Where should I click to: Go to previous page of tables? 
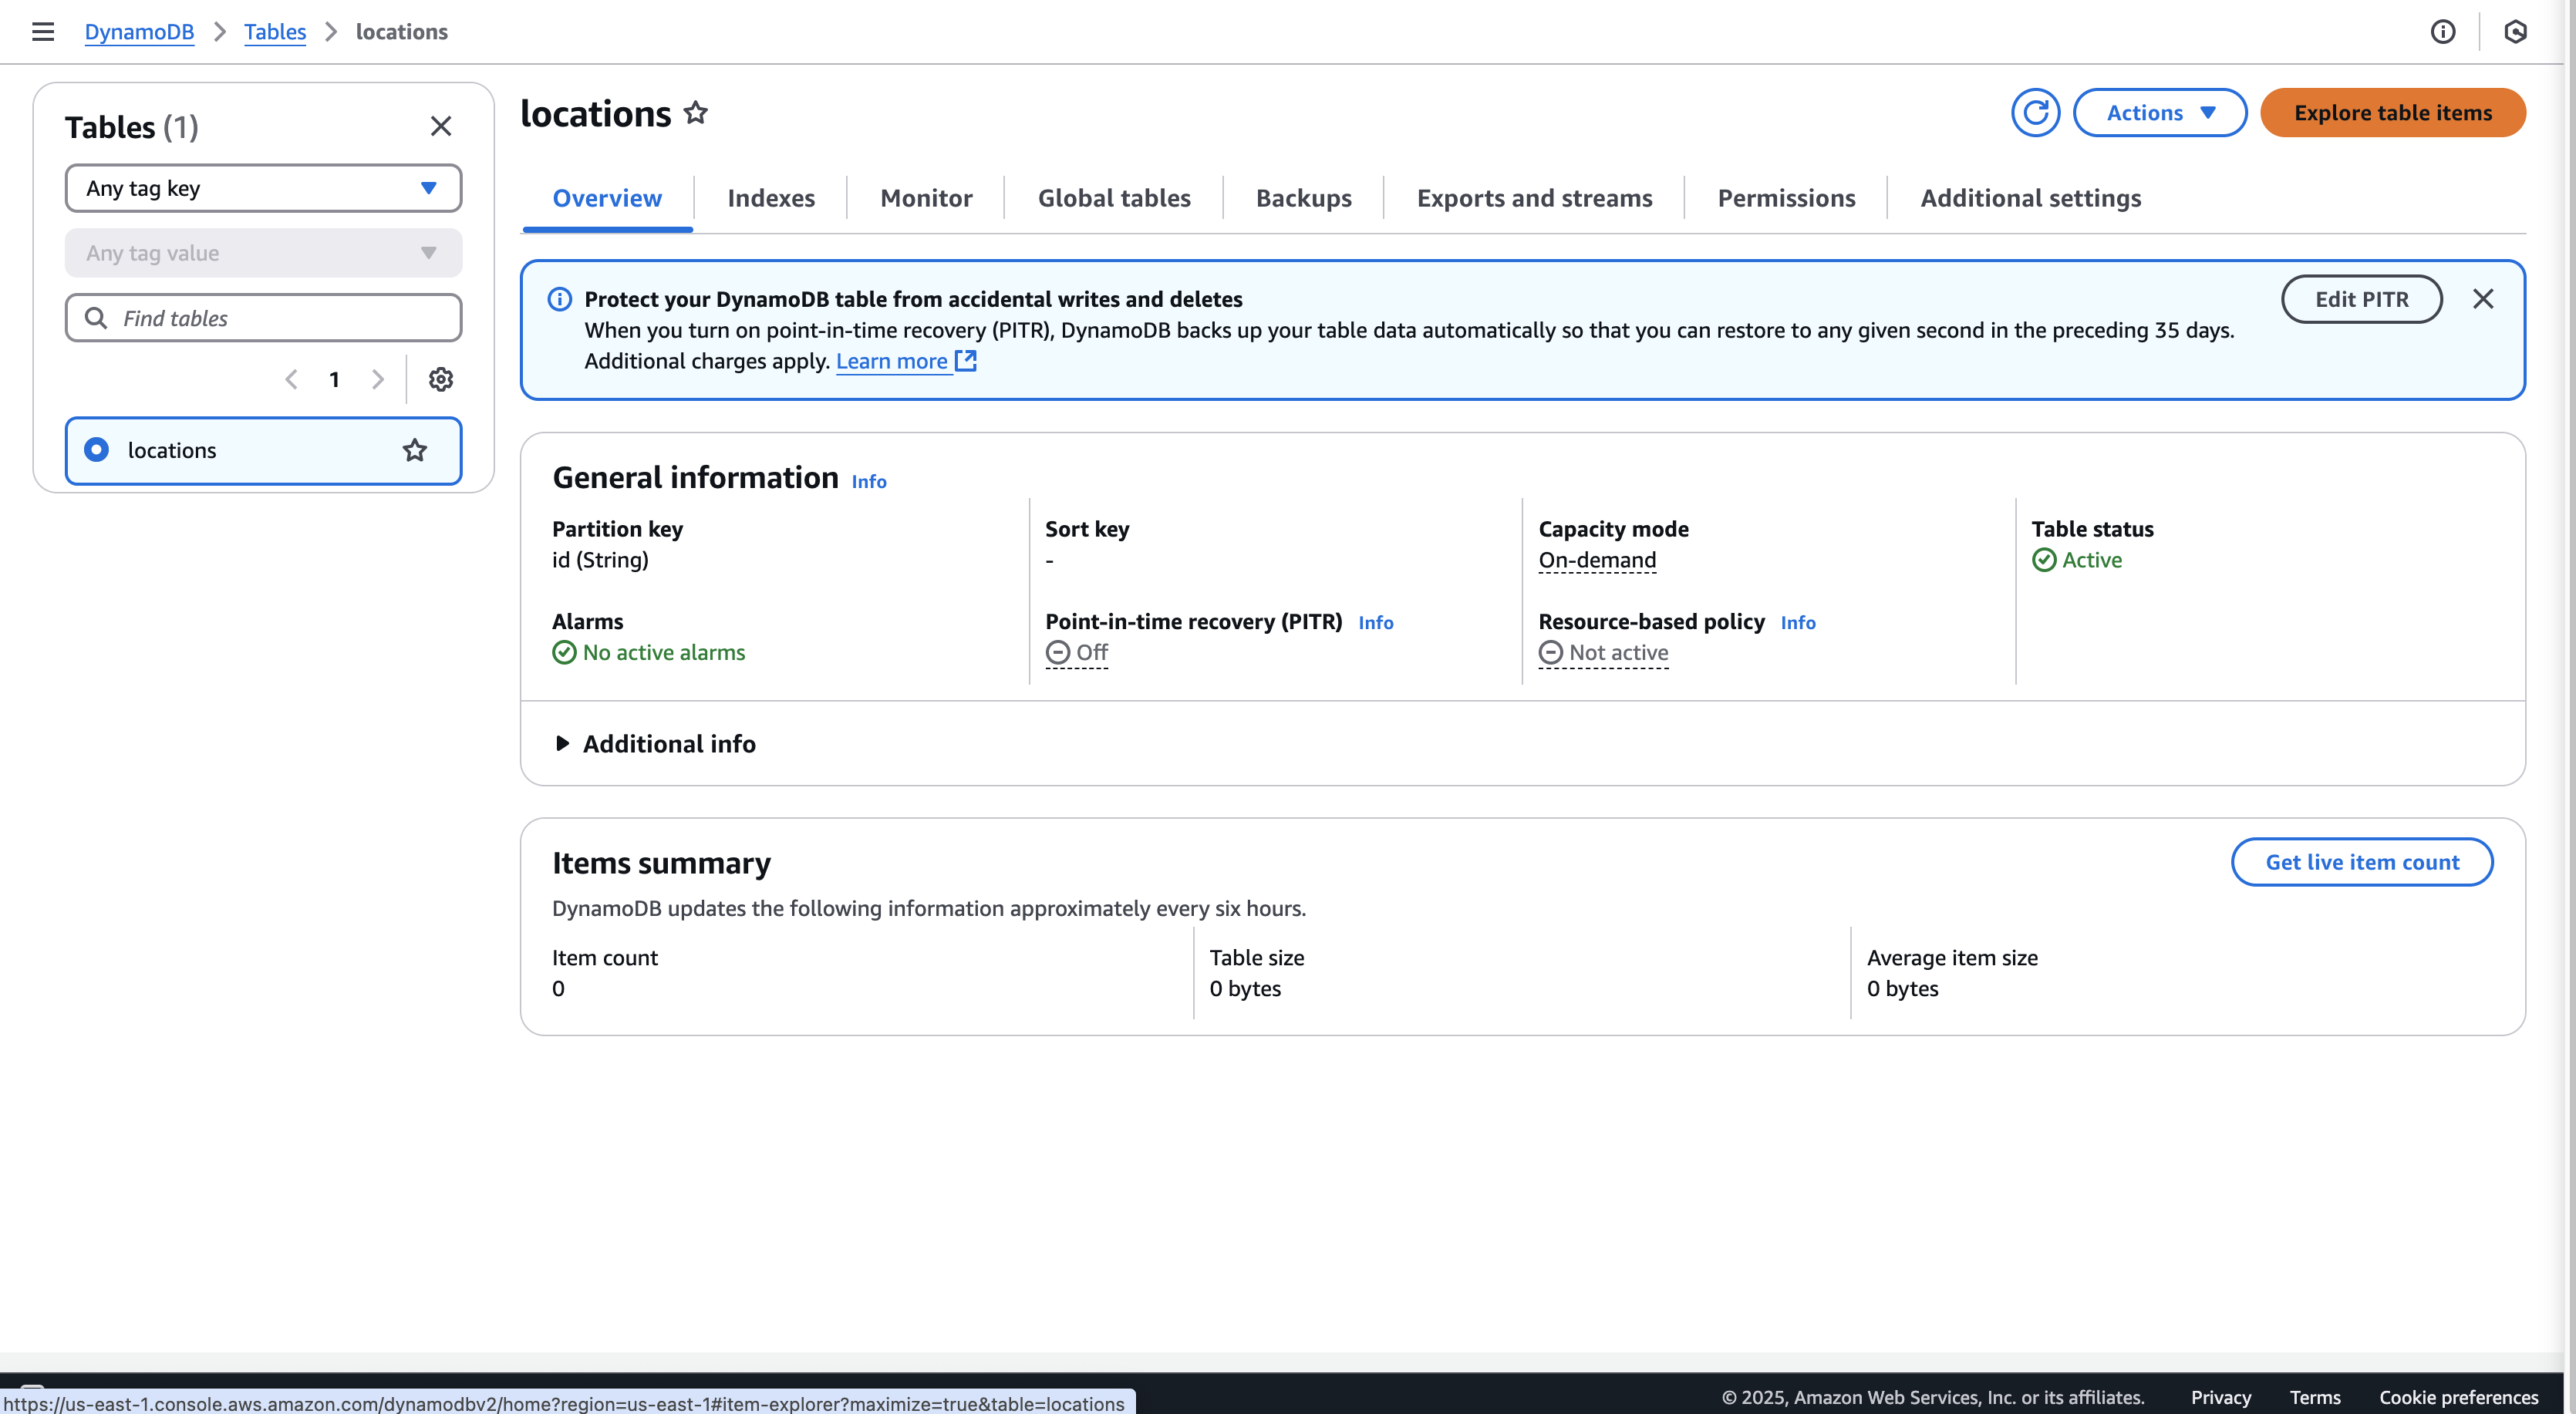[x=291, y=379]
